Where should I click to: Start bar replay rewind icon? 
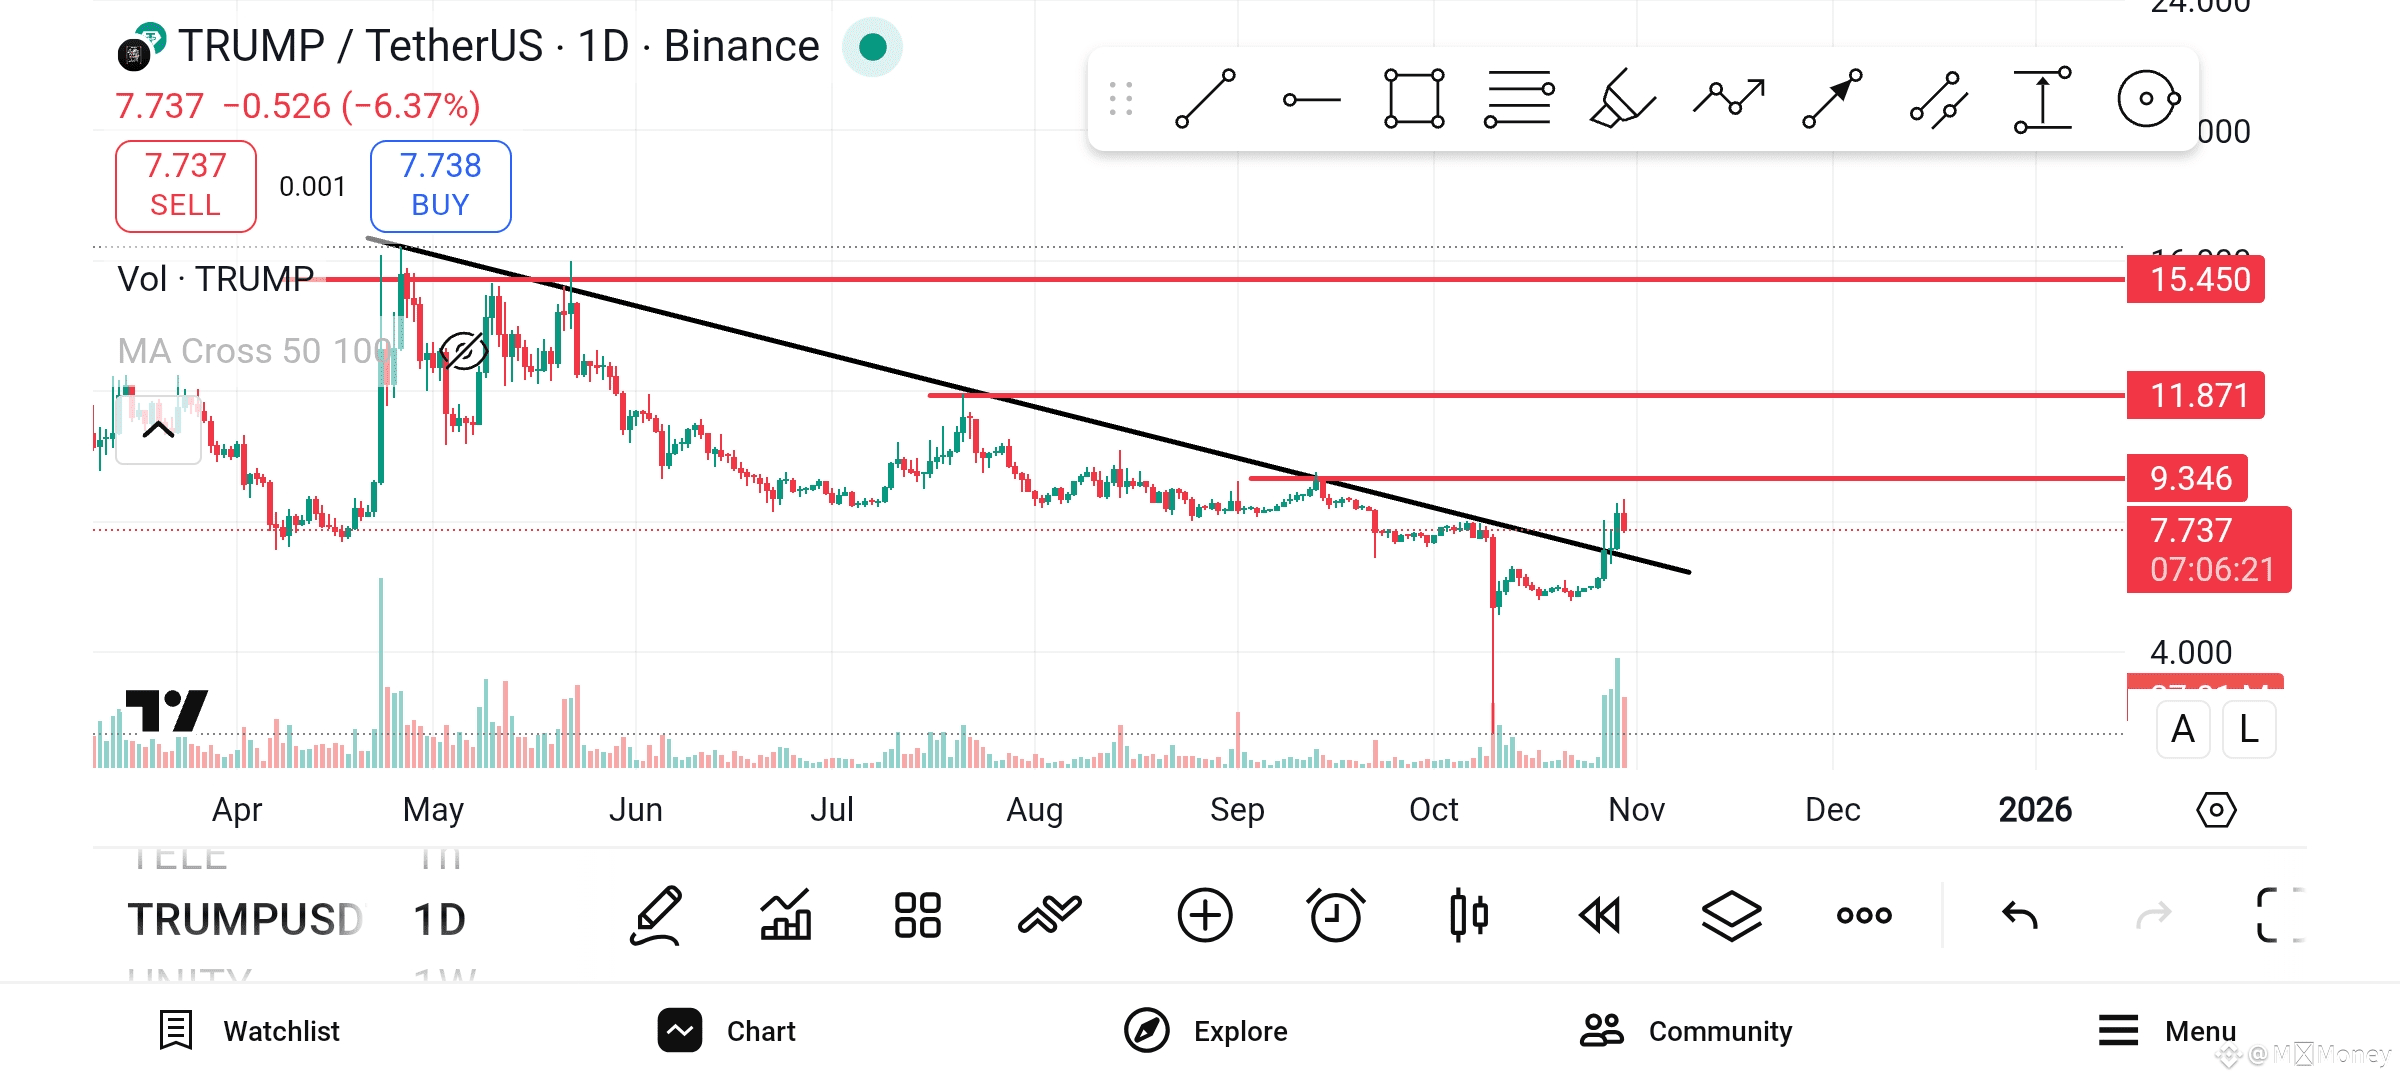pos(1599,915)
